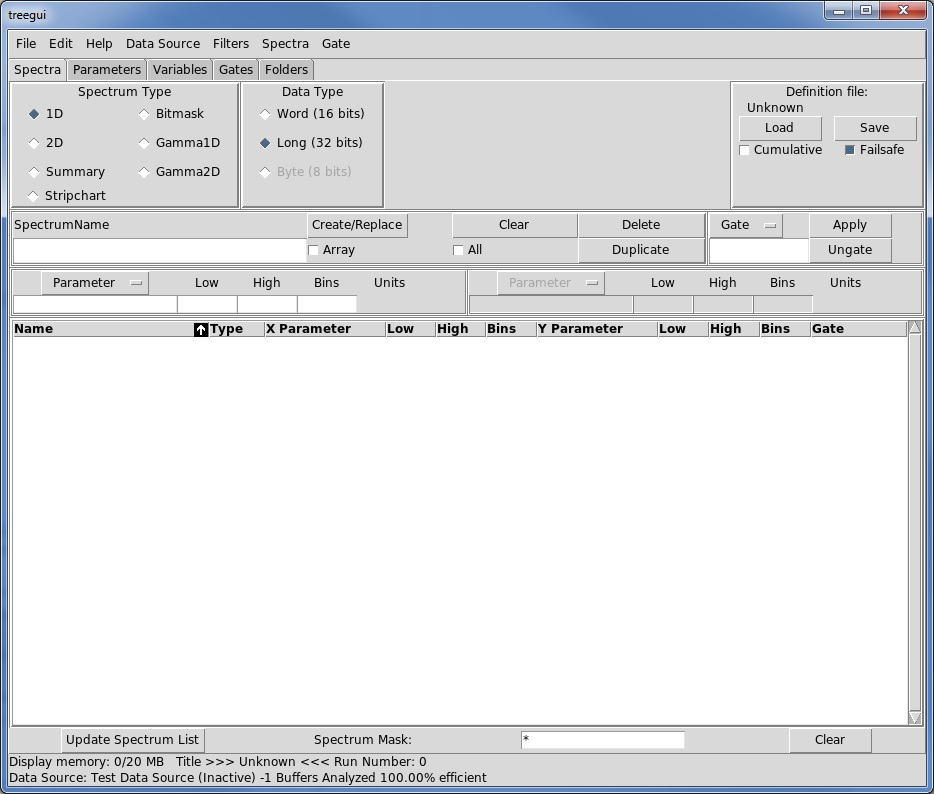Click the vertical scrollbar track of spectrum list

click(915, 522)
